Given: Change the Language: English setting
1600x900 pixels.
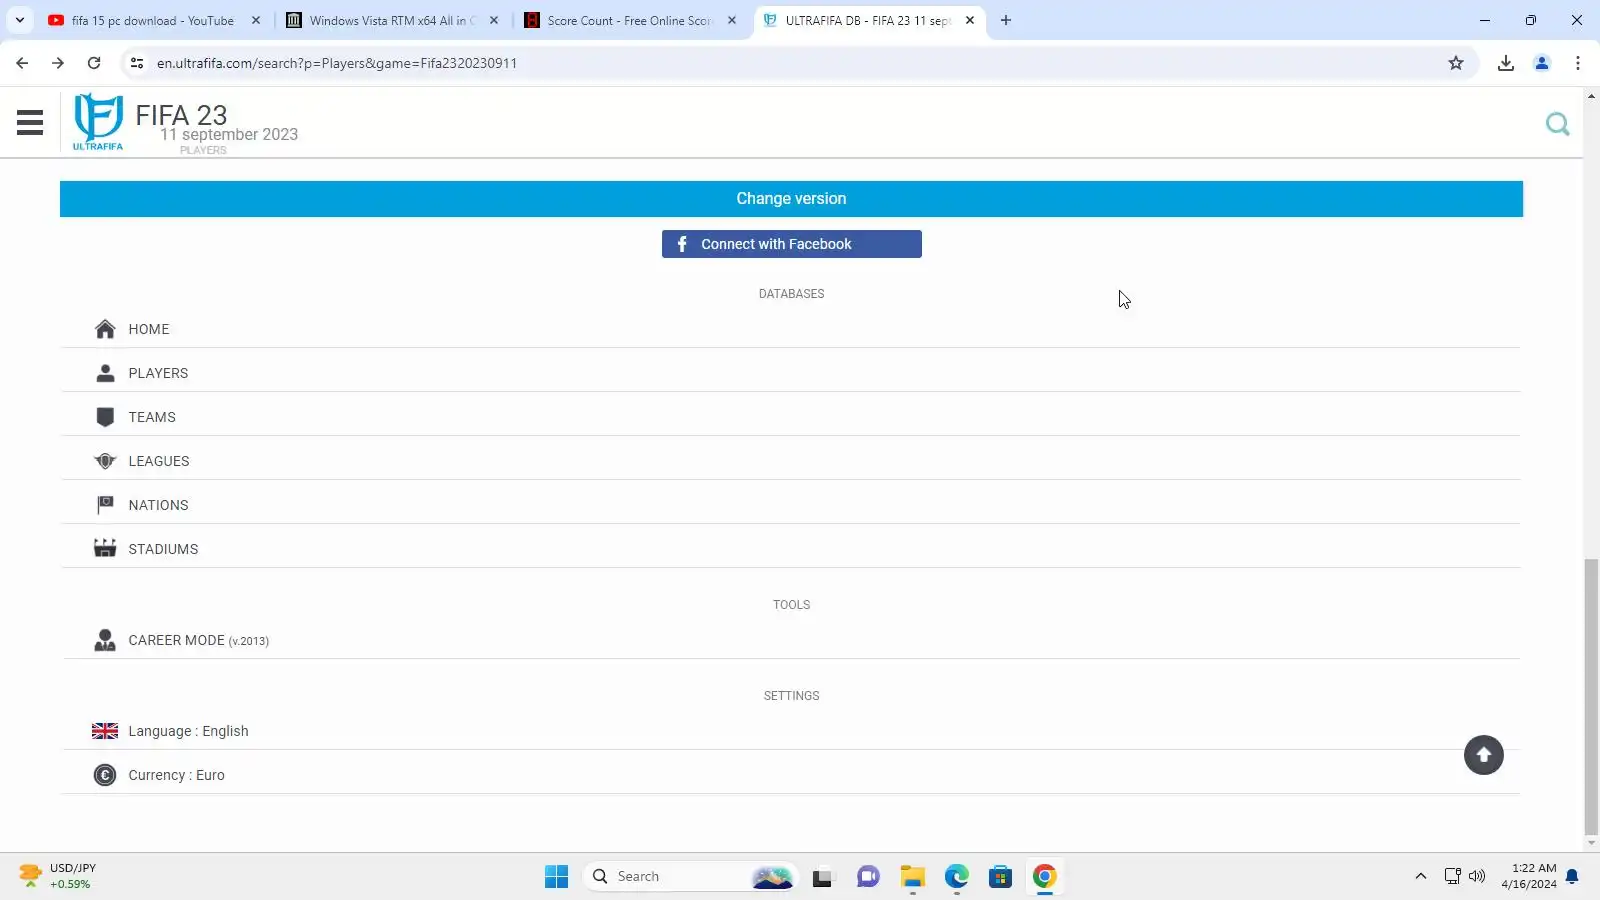Looking at the screenshot, I should (790, 731).
